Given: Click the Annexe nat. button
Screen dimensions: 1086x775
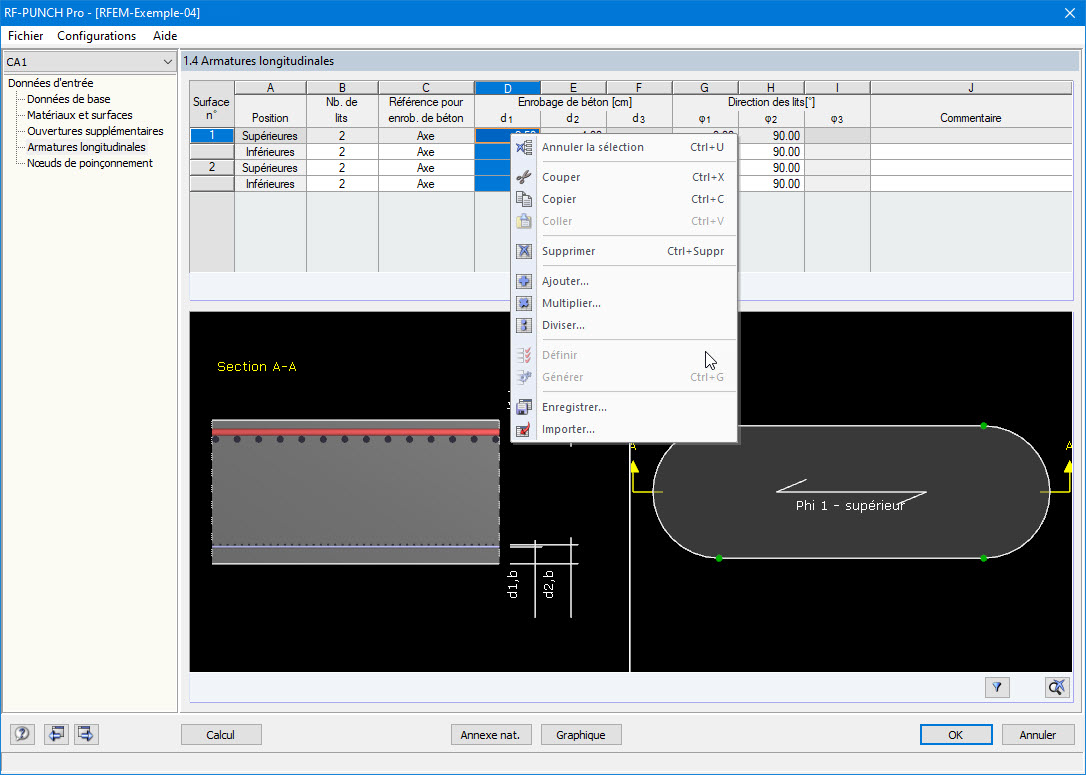Looking at the screenshot, I should tap(490, 735).
